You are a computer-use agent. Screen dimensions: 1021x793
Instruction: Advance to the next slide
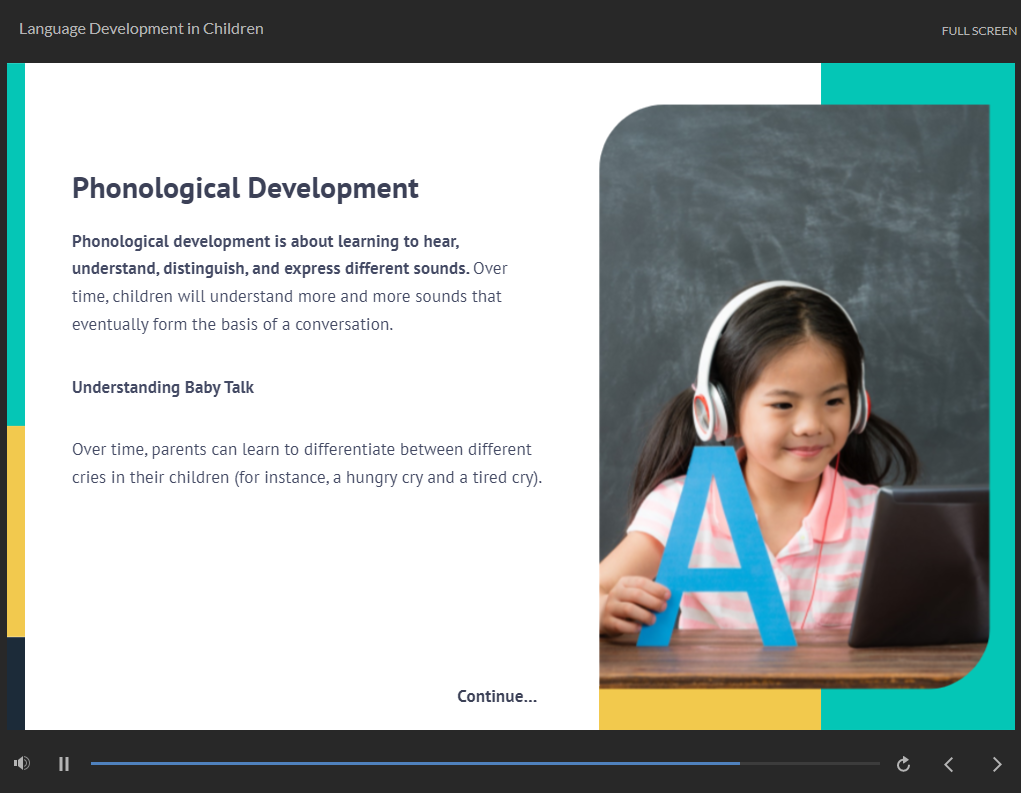(996, 764)
